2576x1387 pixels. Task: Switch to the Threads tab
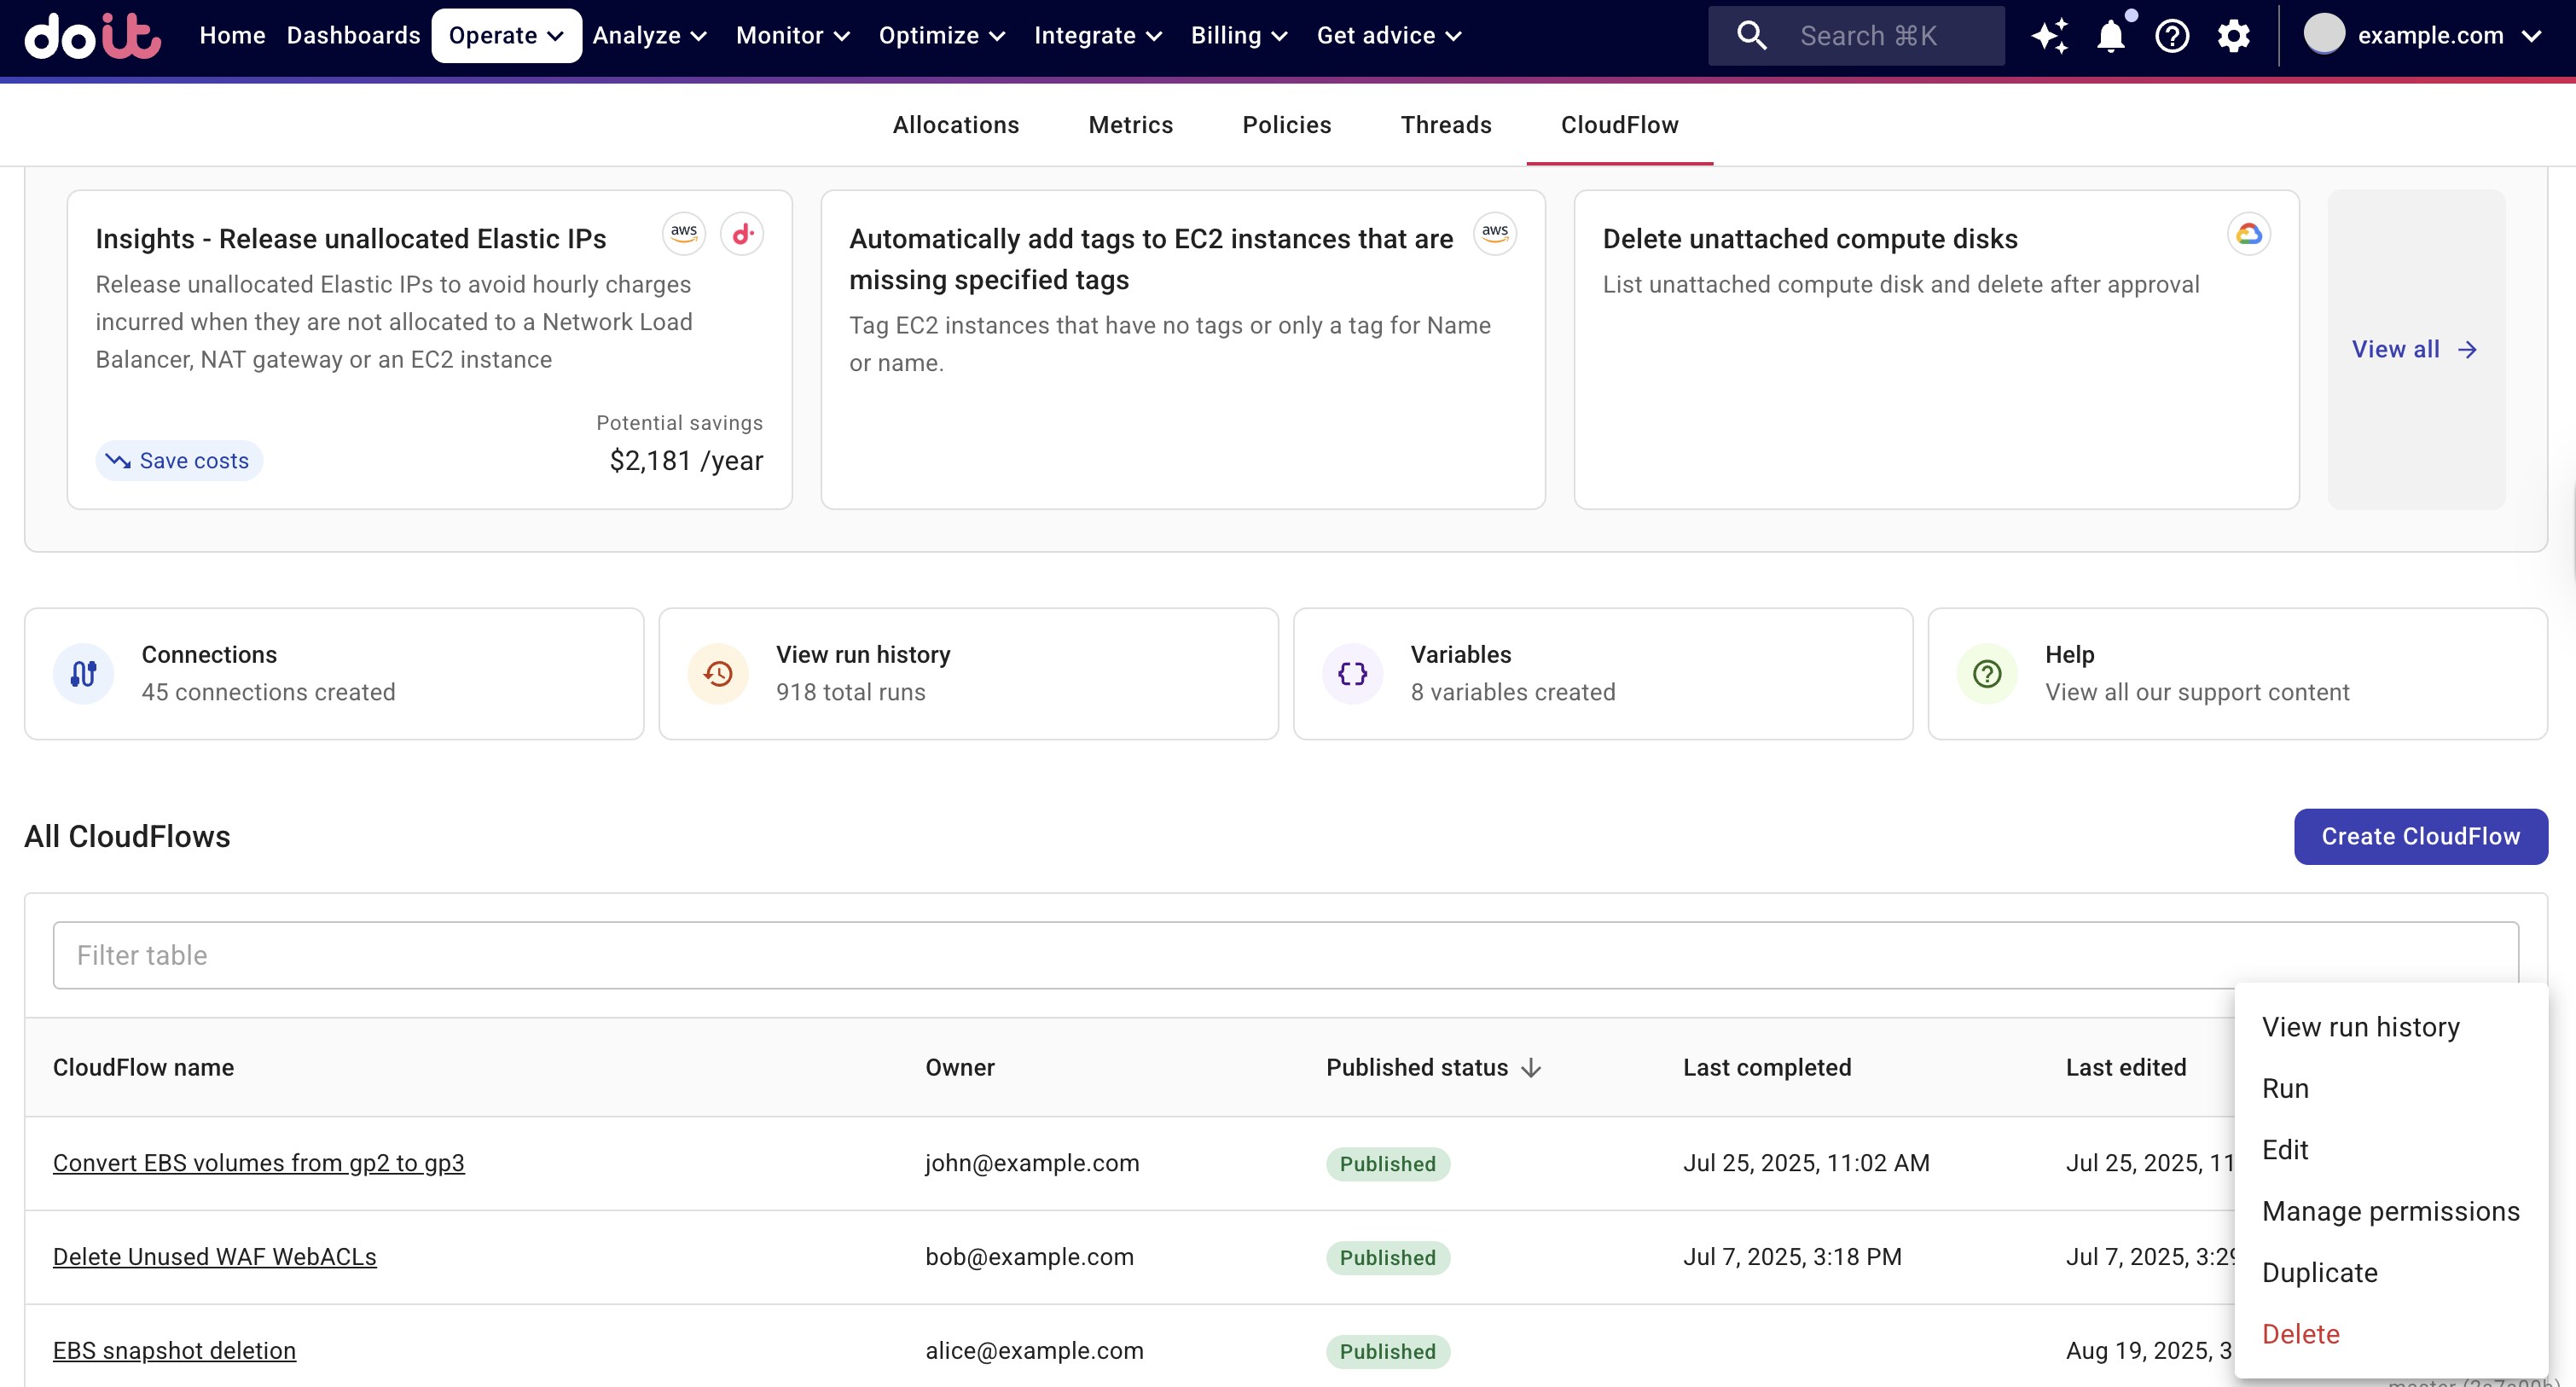tap(1446, 124)
